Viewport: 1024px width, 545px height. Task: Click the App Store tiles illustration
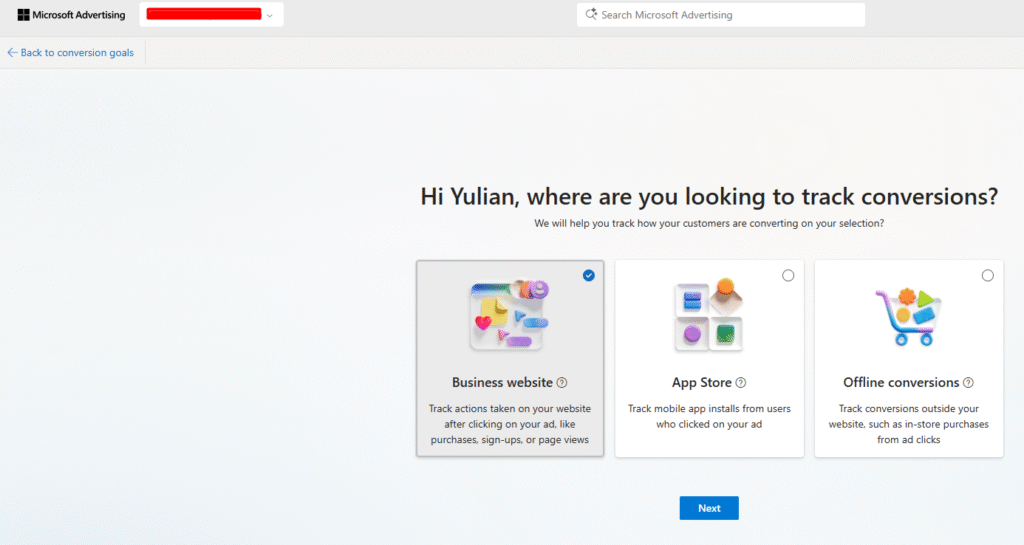pyautogui.click(x=709, y=315)
